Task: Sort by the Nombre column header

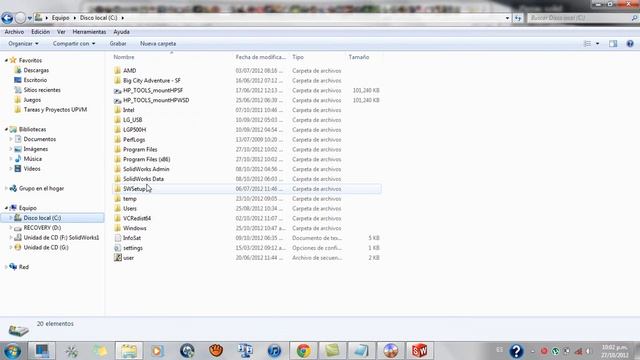Action: point(124,57)
